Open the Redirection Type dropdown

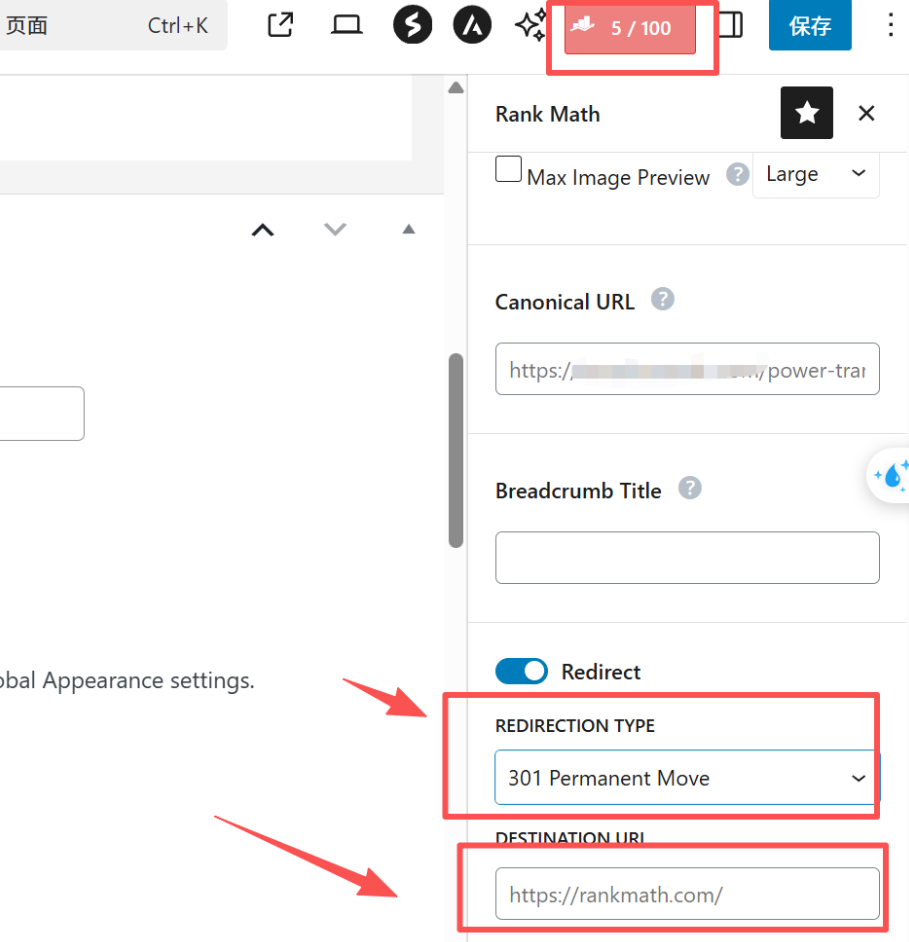click(687, 777)
